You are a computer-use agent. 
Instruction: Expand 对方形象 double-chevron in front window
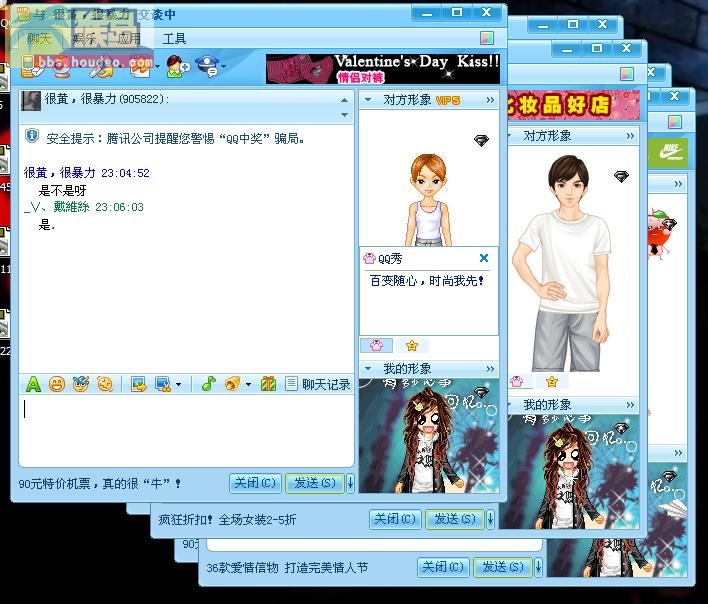coord(490,100)
